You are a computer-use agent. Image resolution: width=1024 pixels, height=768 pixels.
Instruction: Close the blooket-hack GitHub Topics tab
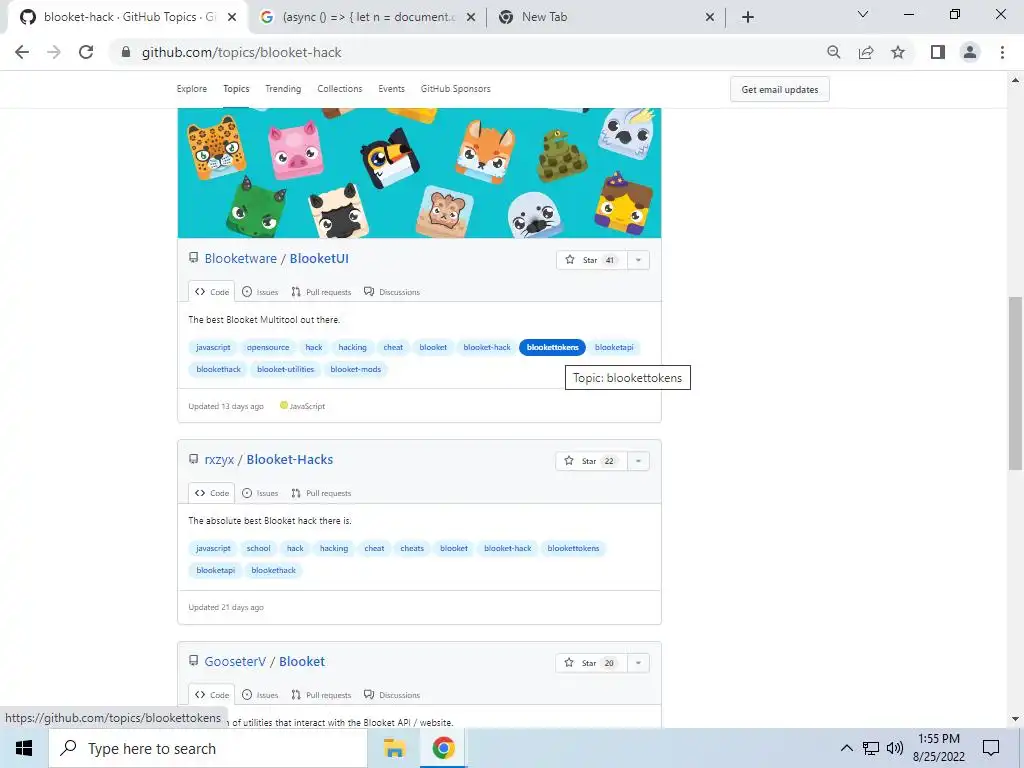(232, 17)
